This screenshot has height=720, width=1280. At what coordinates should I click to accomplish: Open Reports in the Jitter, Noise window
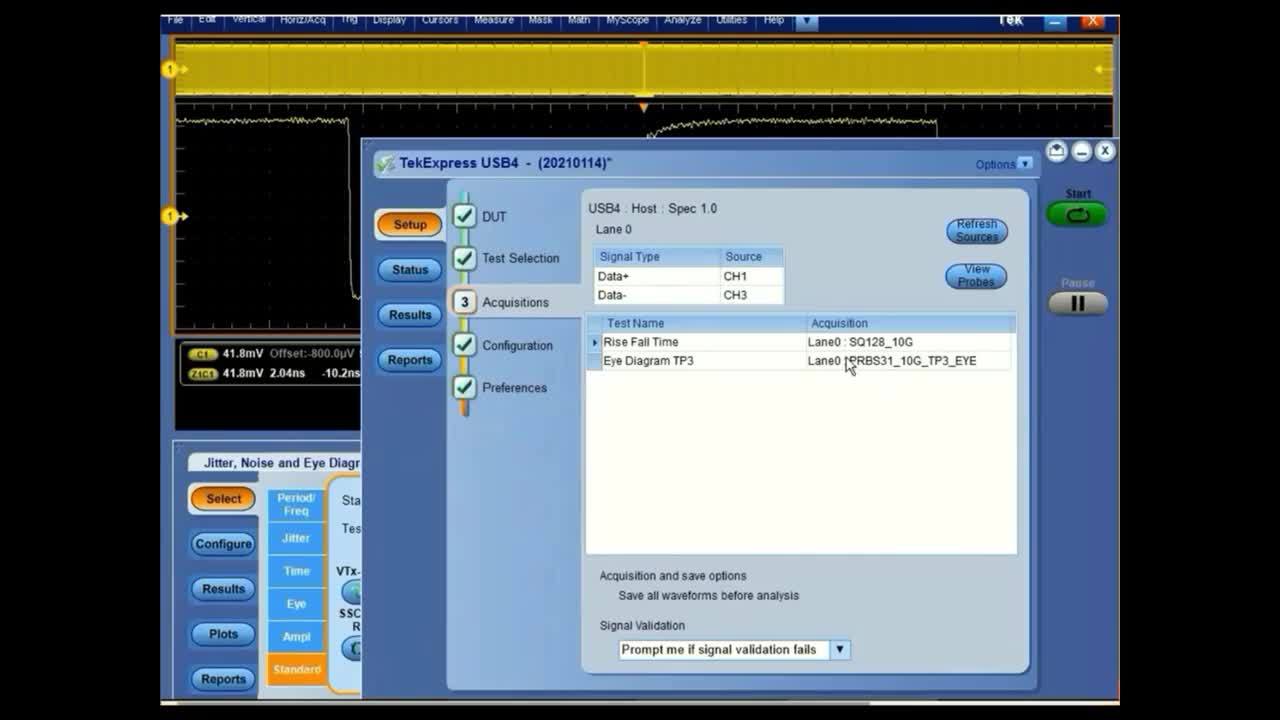(223, 679)
